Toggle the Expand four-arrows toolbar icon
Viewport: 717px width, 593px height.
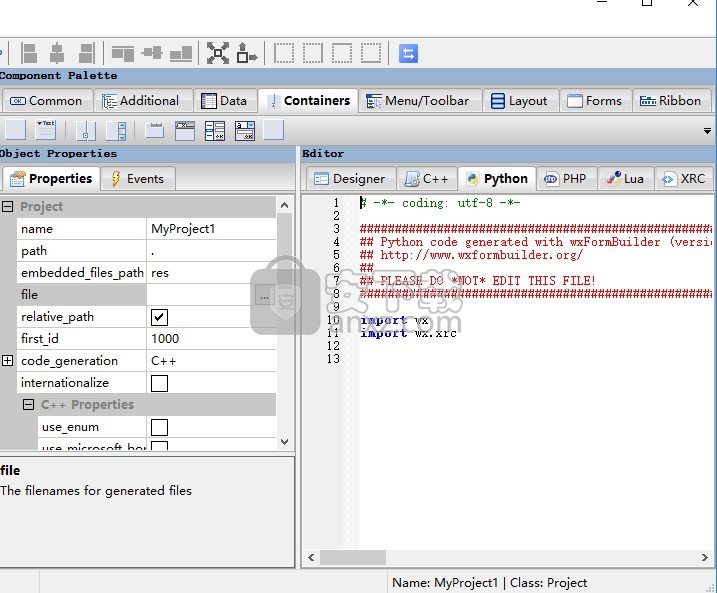pos(218,53)
